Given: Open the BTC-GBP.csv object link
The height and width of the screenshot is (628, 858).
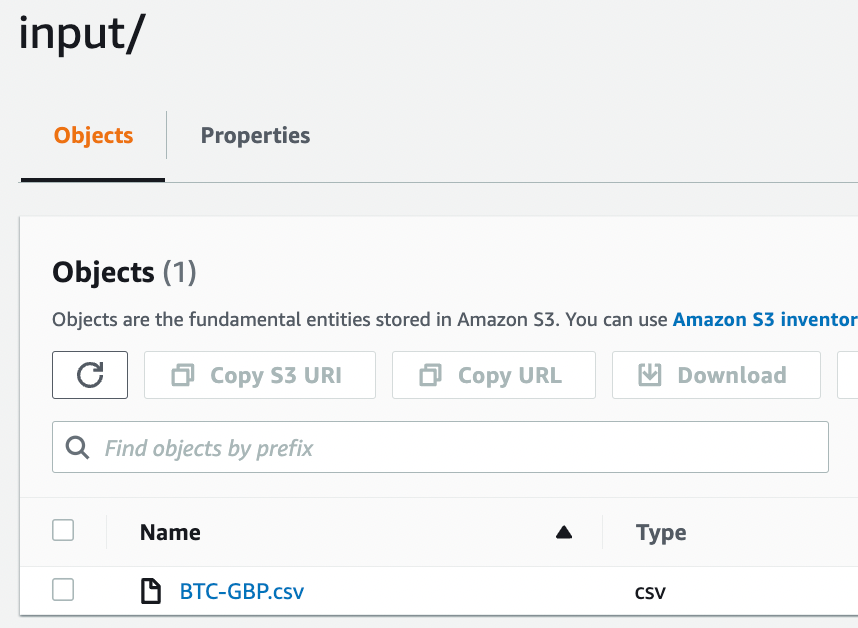Looking at the screenshot, I should tap(242, 591).
